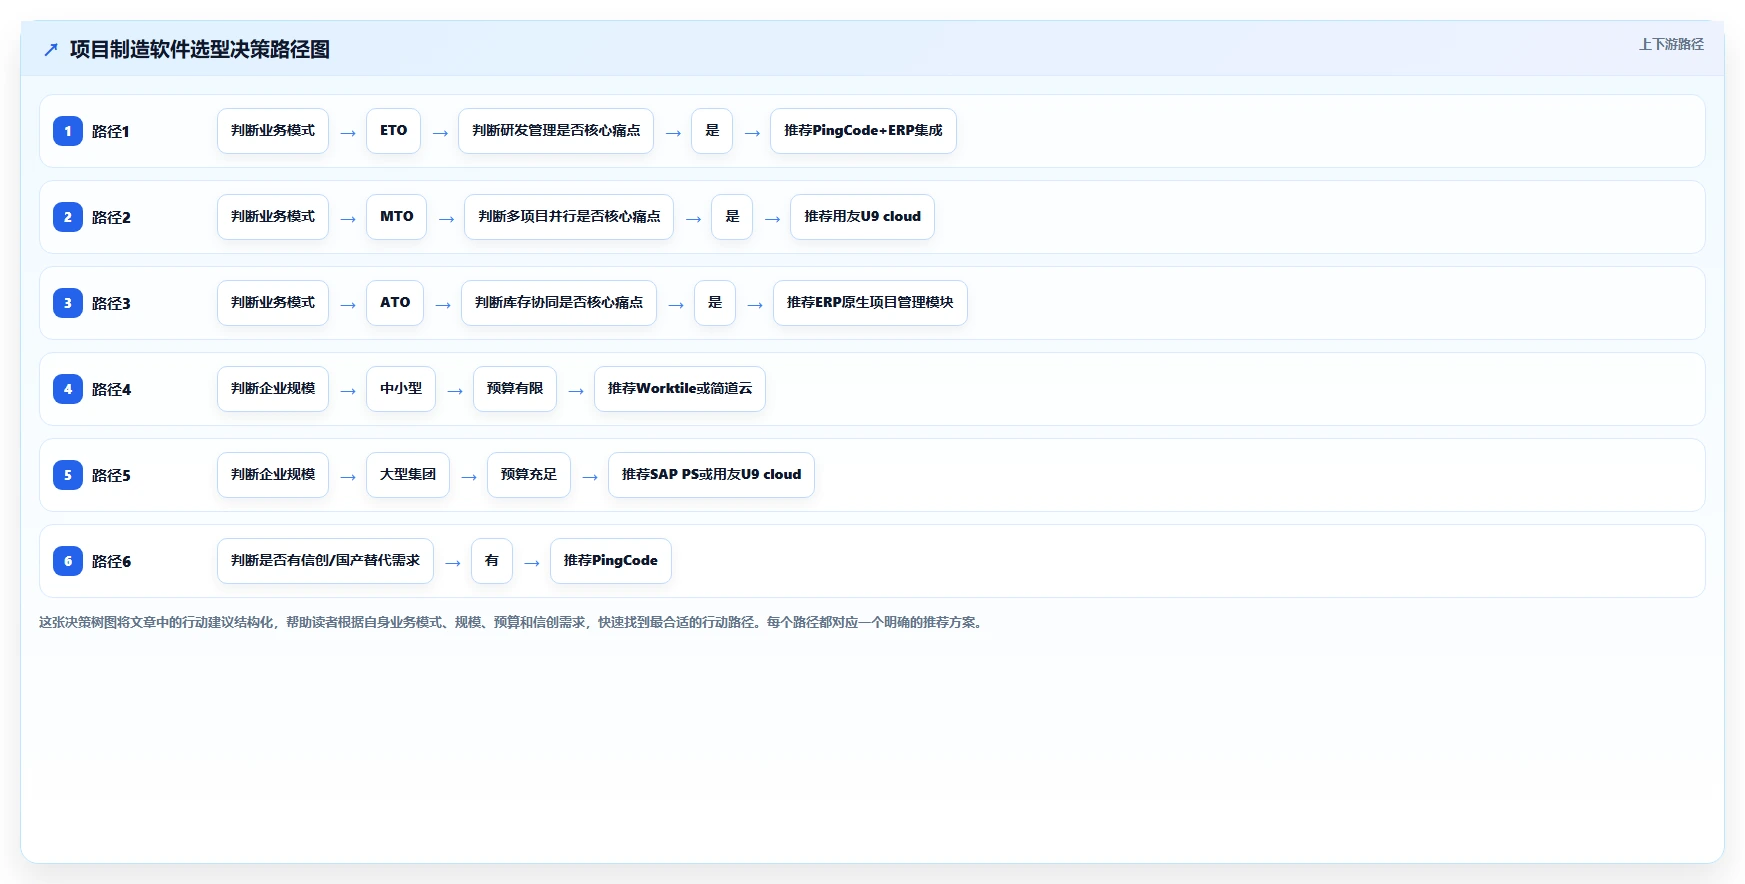Click the number 4 badge for 路径4
The width and height of the screenshot is (1745, 884).
pos(68,389)
